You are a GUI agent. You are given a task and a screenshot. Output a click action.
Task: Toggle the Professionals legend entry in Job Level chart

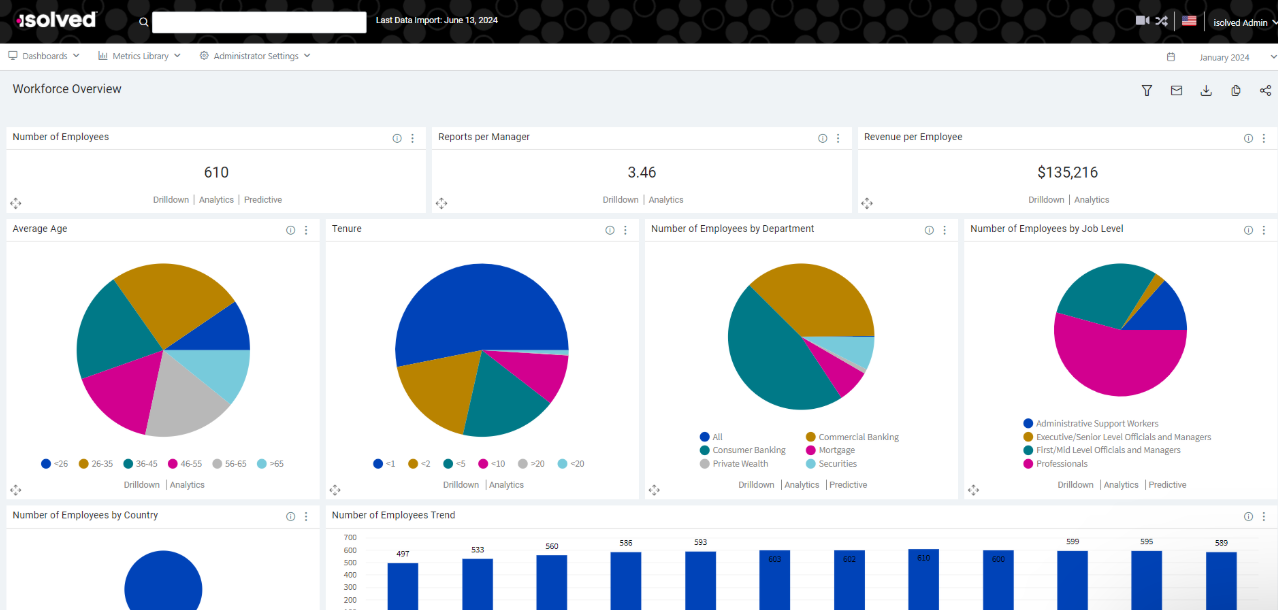(x=1060, y=464)
